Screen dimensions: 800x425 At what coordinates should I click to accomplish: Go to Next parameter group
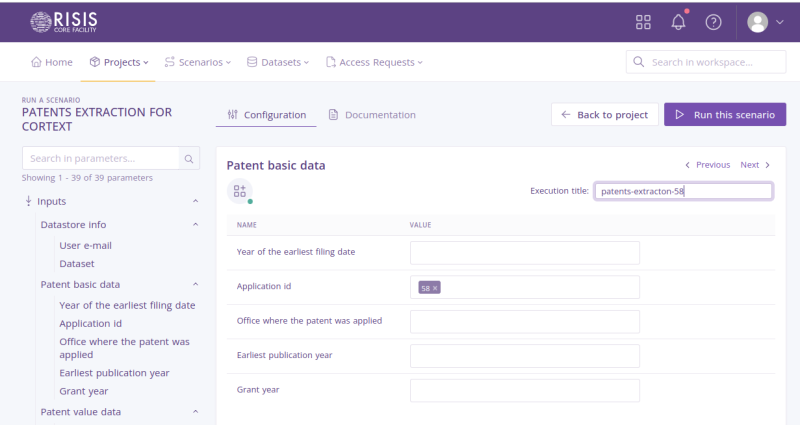coord(755,165)
